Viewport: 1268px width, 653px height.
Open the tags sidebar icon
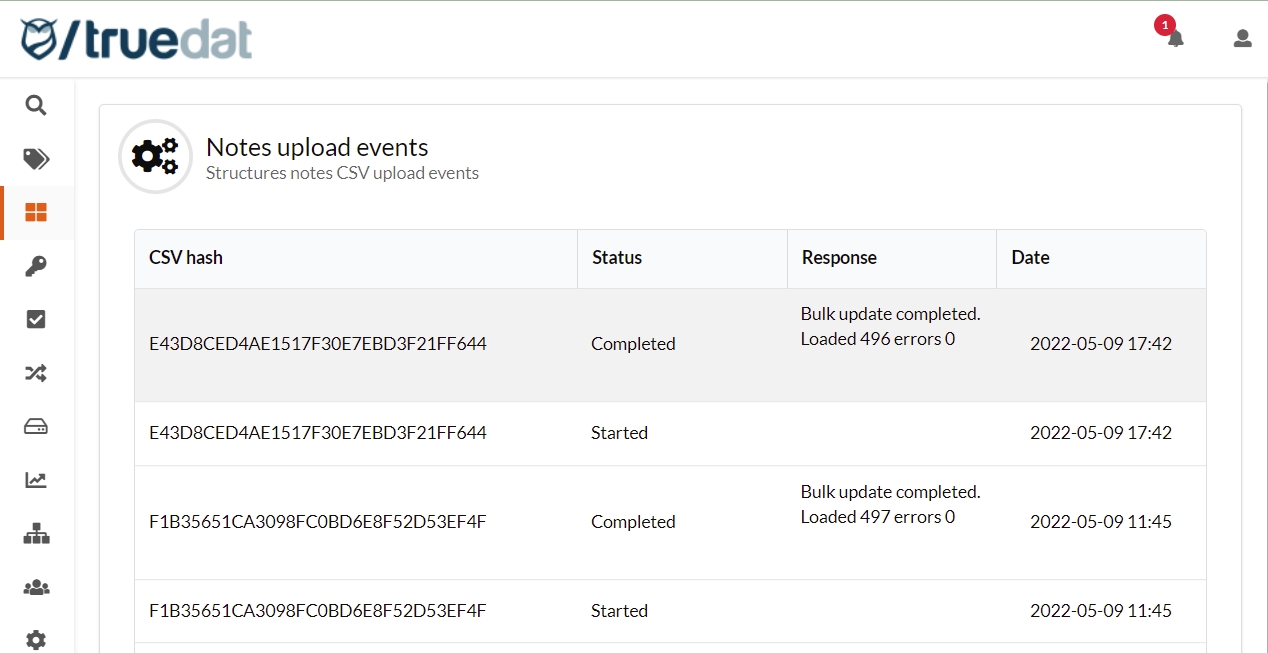pos(36,159)
